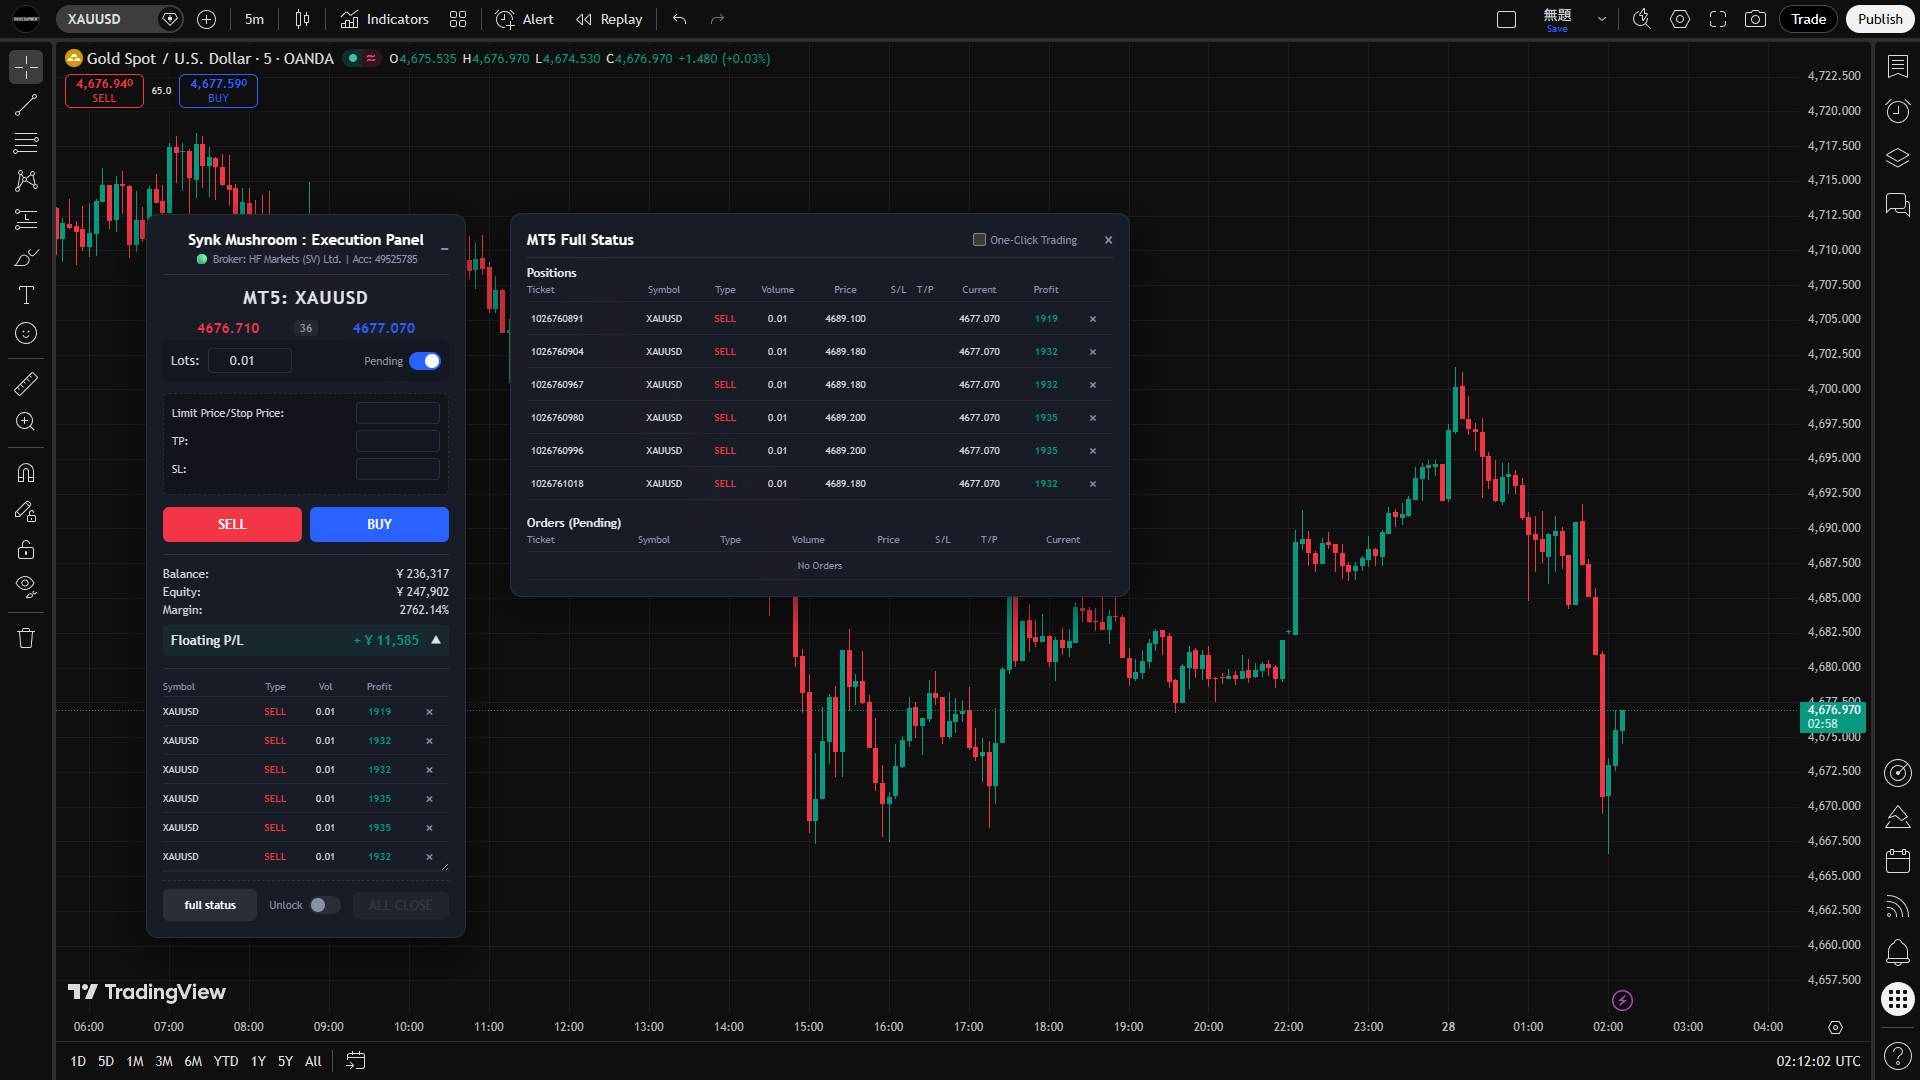Select the brush drawing tool
Screen dimensions: 1920x1080
[x=26, y=257]
